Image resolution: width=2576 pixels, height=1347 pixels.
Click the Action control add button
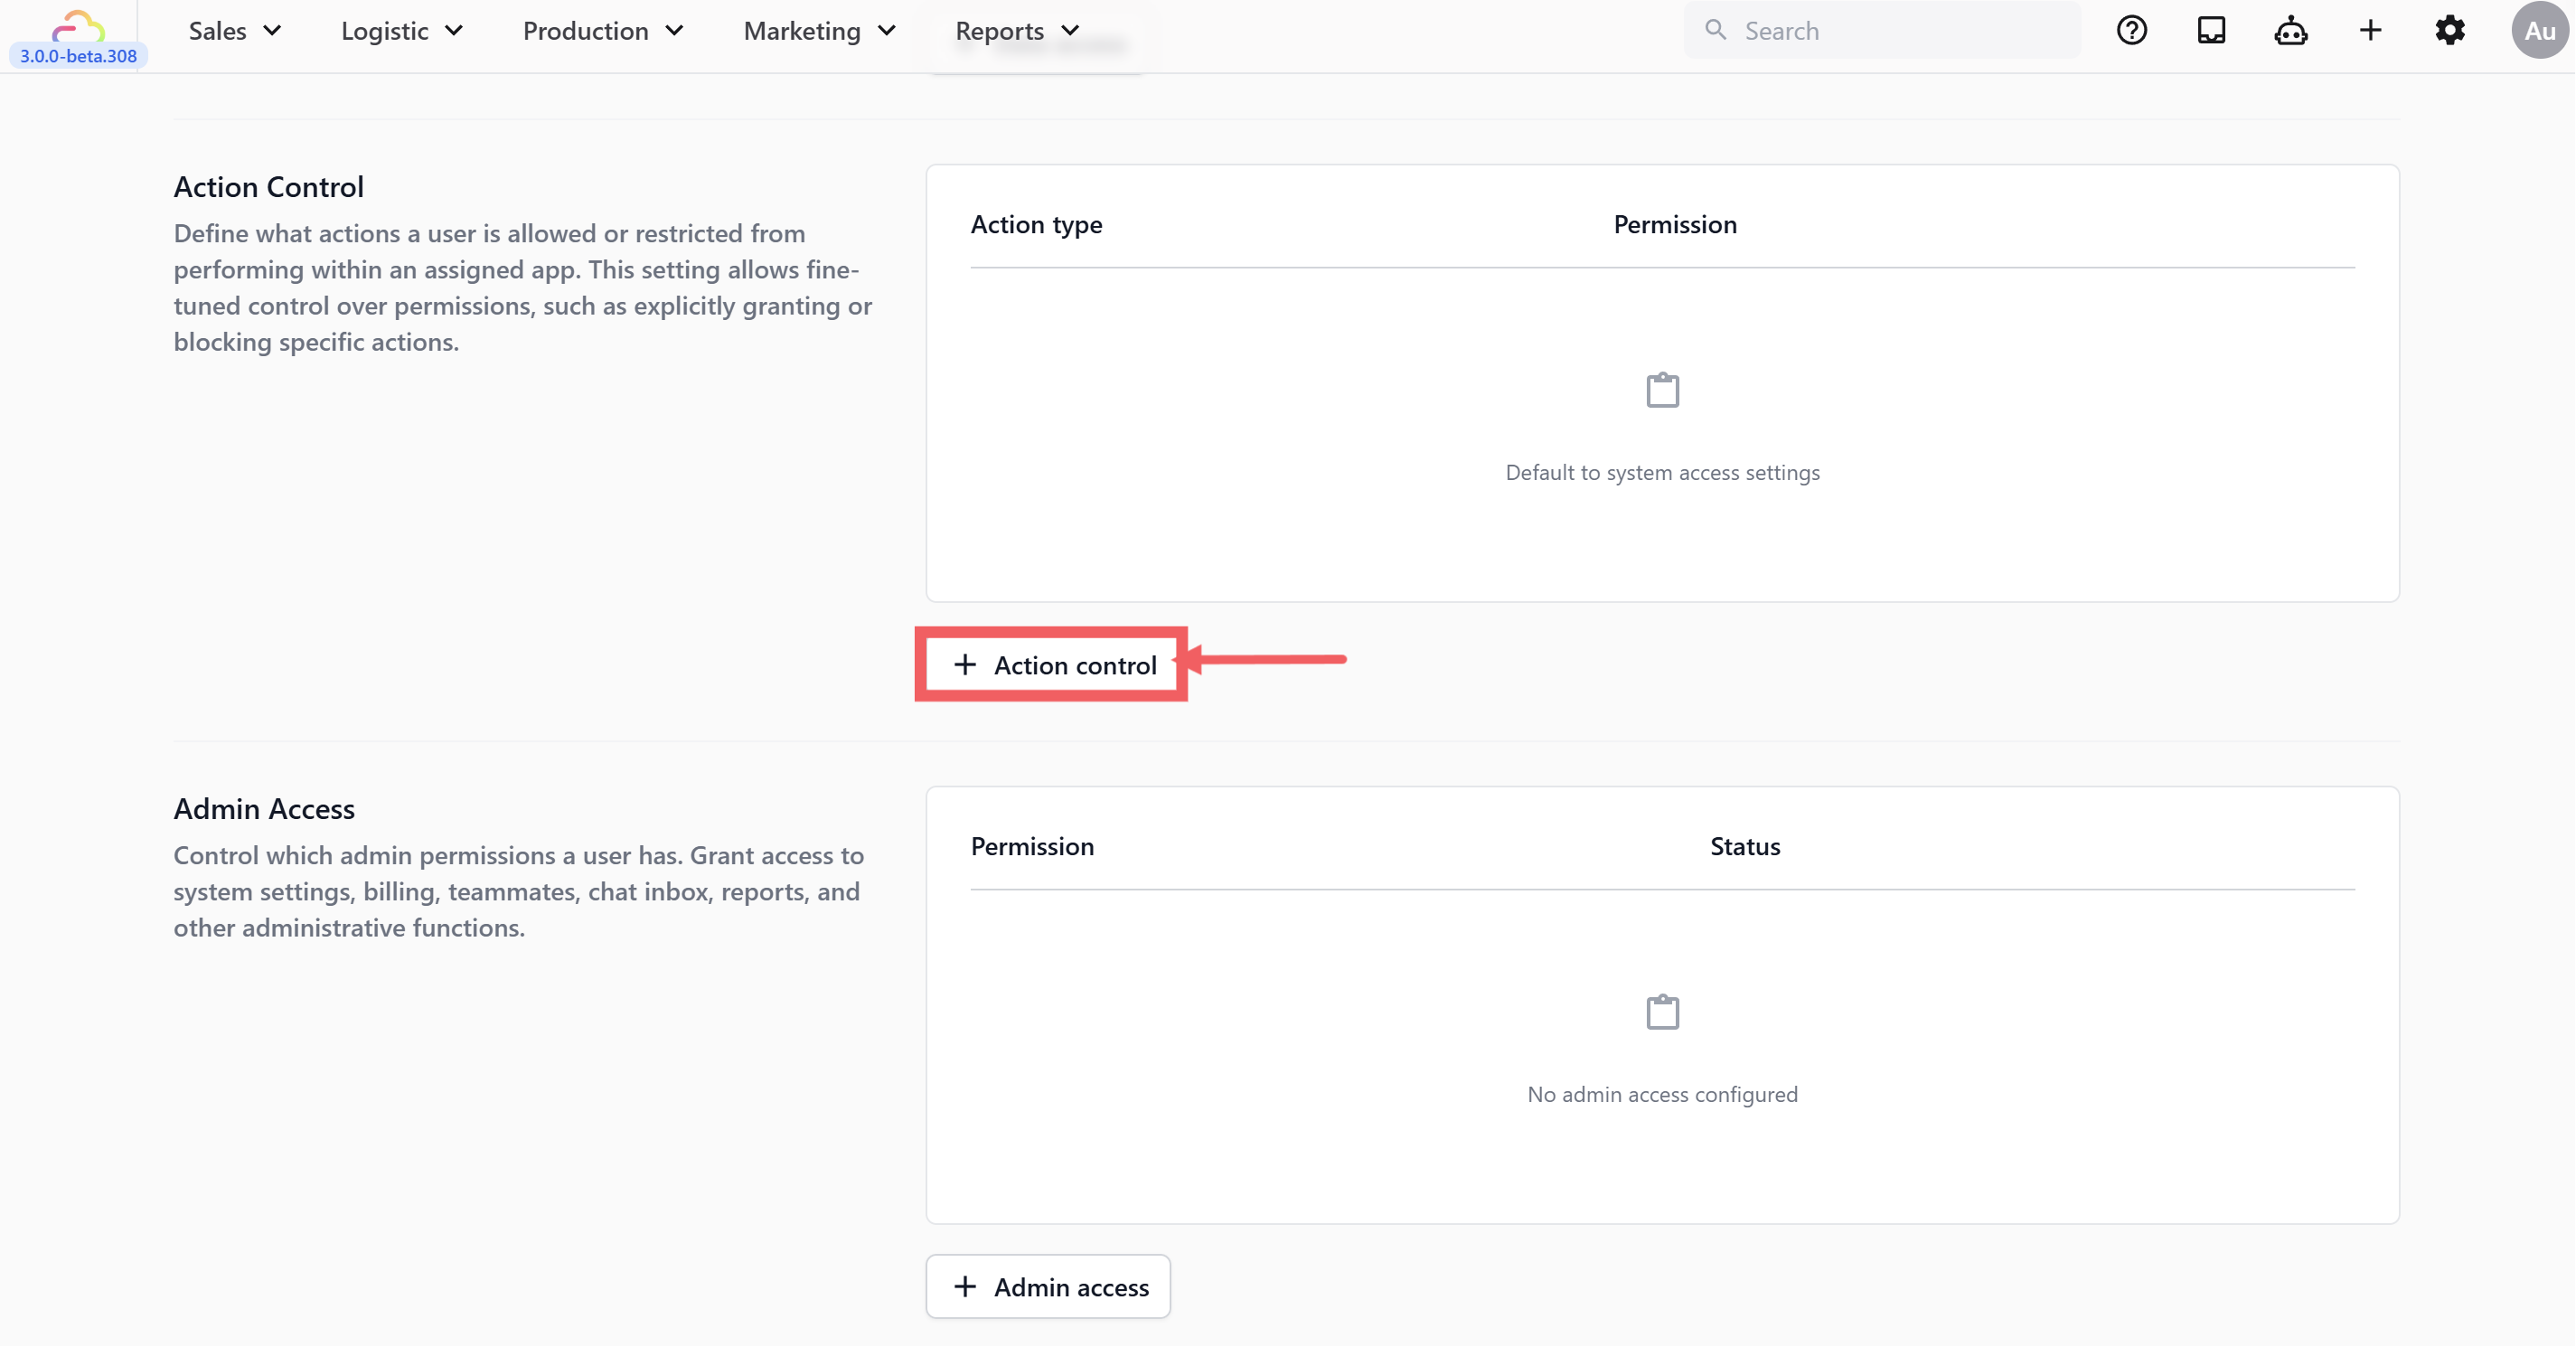[1053, 665]
